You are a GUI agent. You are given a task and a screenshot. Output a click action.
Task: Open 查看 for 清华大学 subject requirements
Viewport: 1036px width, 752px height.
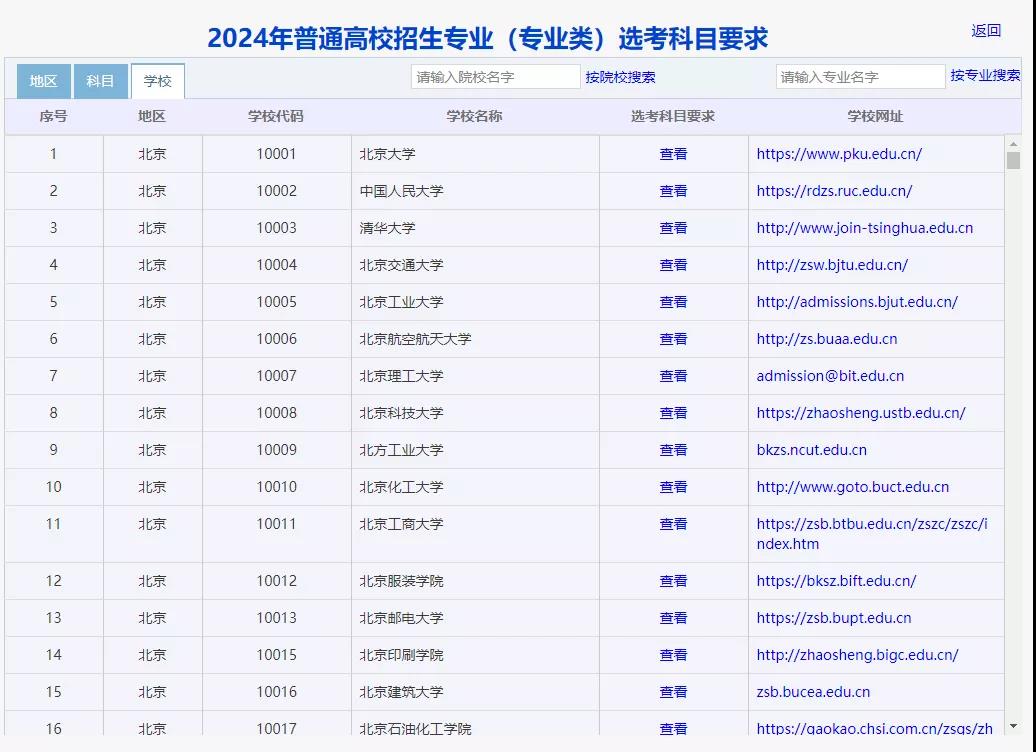673,227
